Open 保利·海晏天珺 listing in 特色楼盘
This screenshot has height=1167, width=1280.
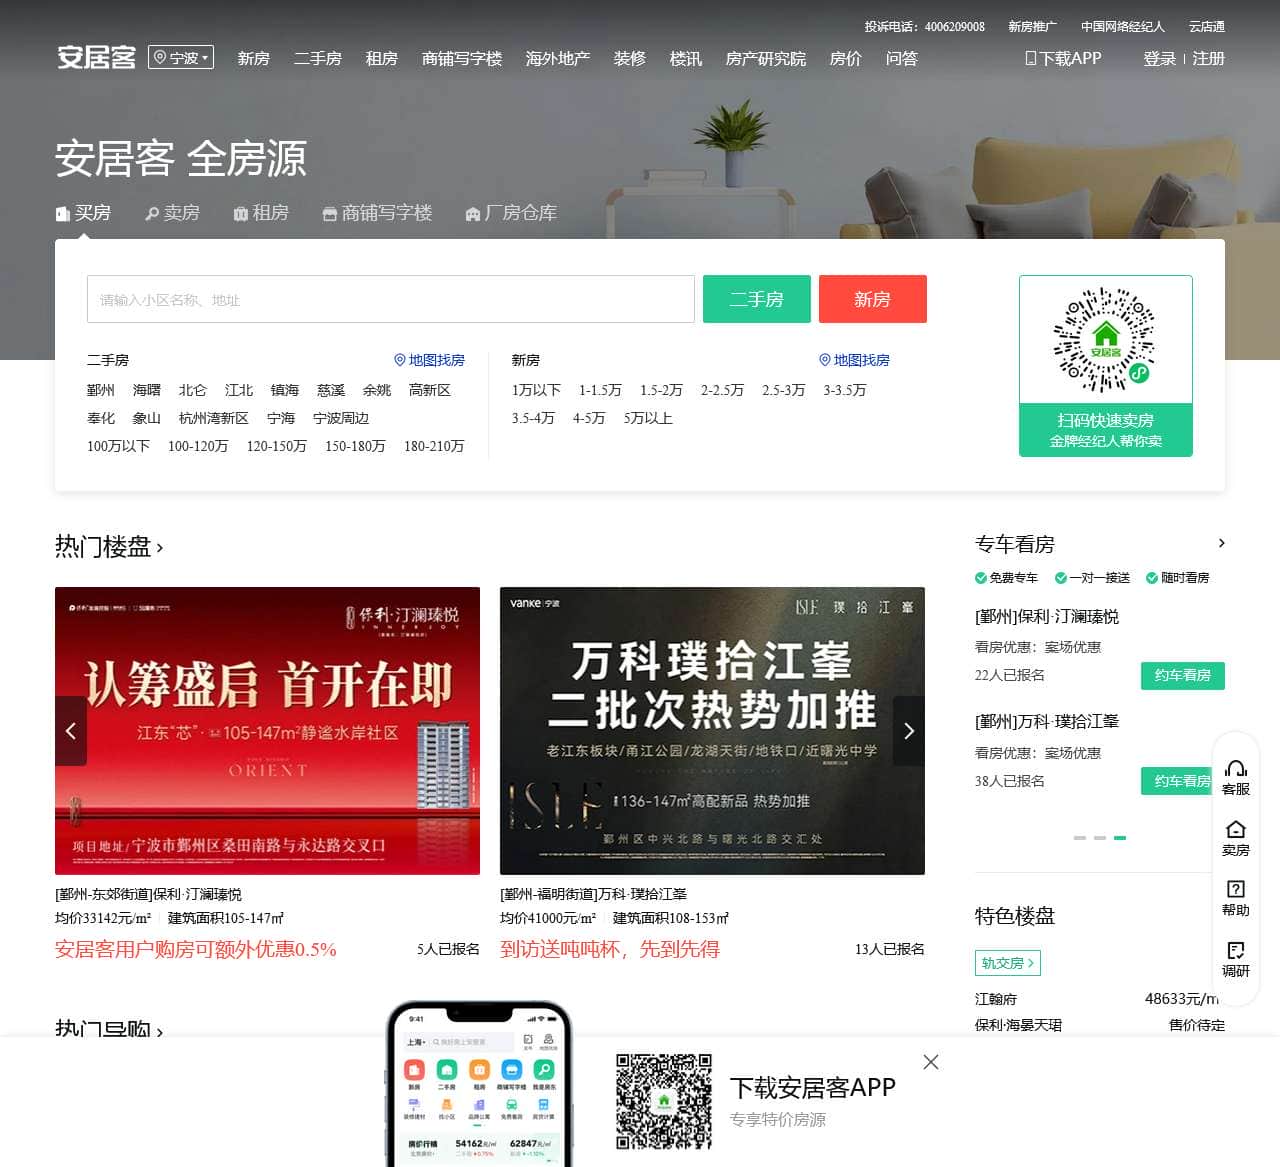(x=1019, y=1025)
